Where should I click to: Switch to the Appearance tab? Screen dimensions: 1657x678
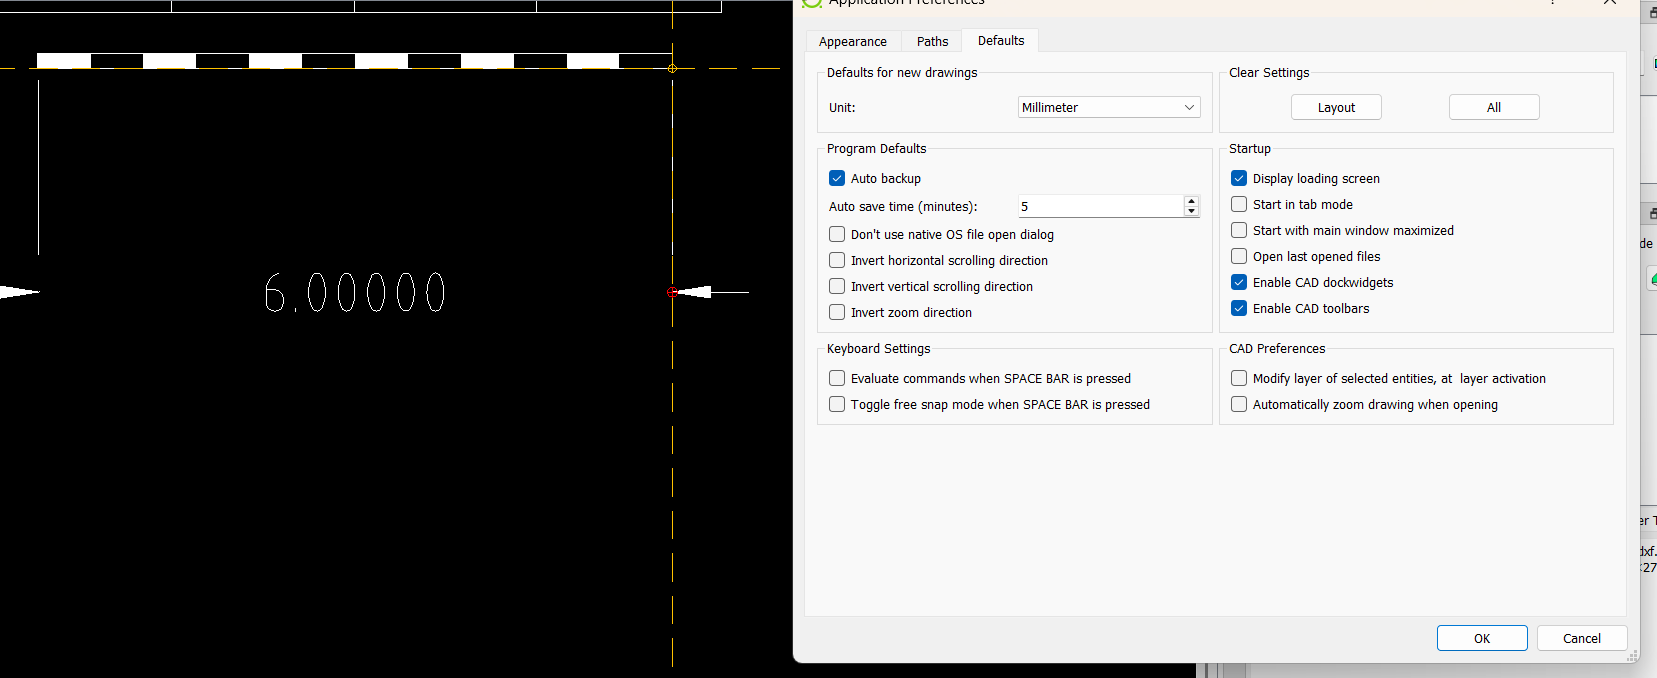coord(852,41)
